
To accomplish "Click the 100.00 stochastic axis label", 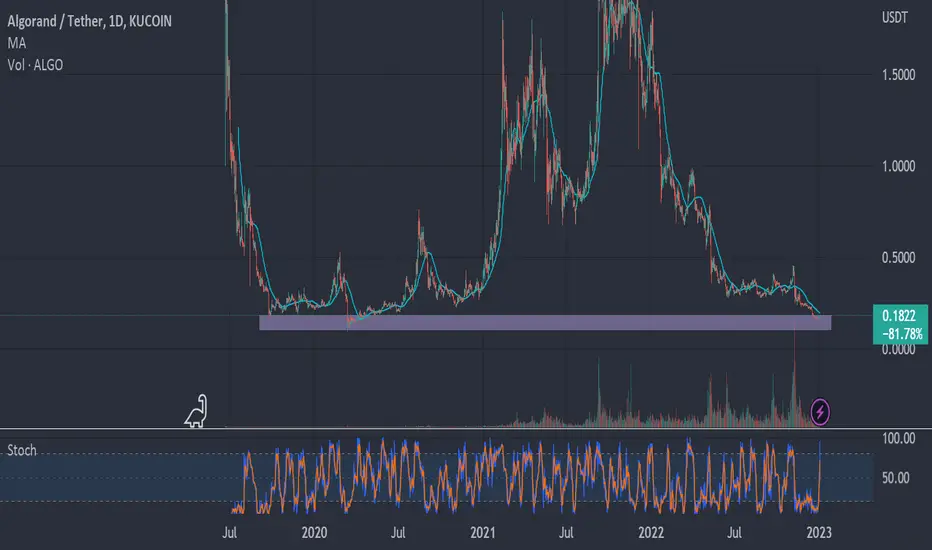I will click(x=898, y=439).
